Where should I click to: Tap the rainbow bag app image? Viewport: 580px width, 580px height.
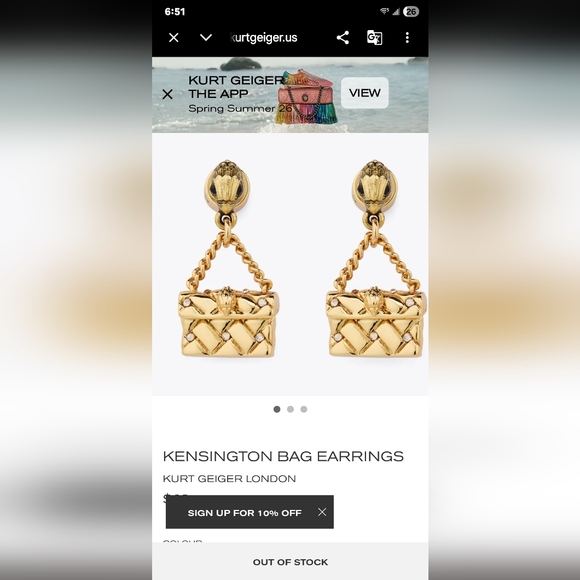click(x=307, y=98)
